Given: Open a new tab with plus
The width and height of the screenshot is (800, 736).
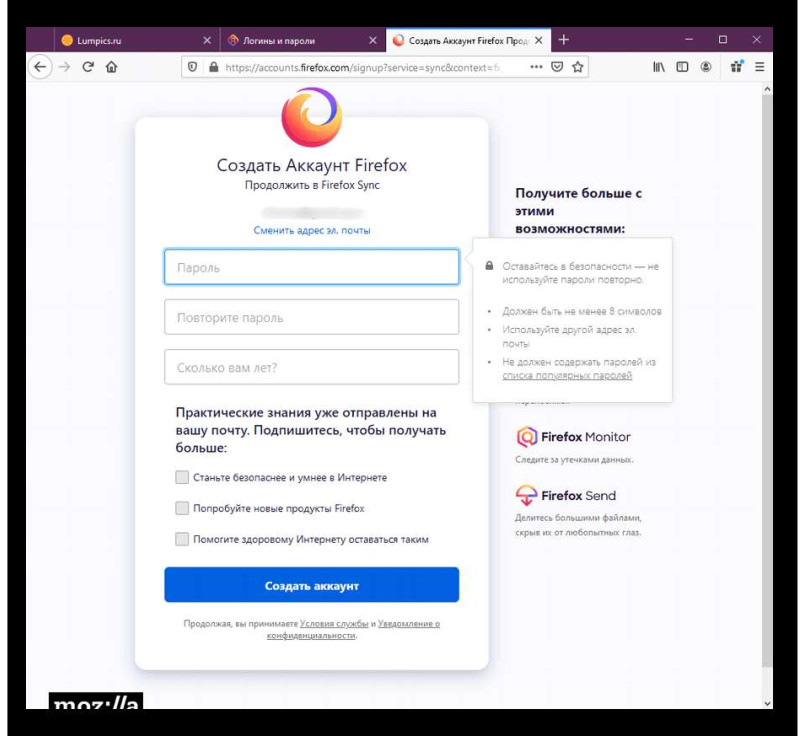Looking at the screenshot, I should click(x=563, y=40).
